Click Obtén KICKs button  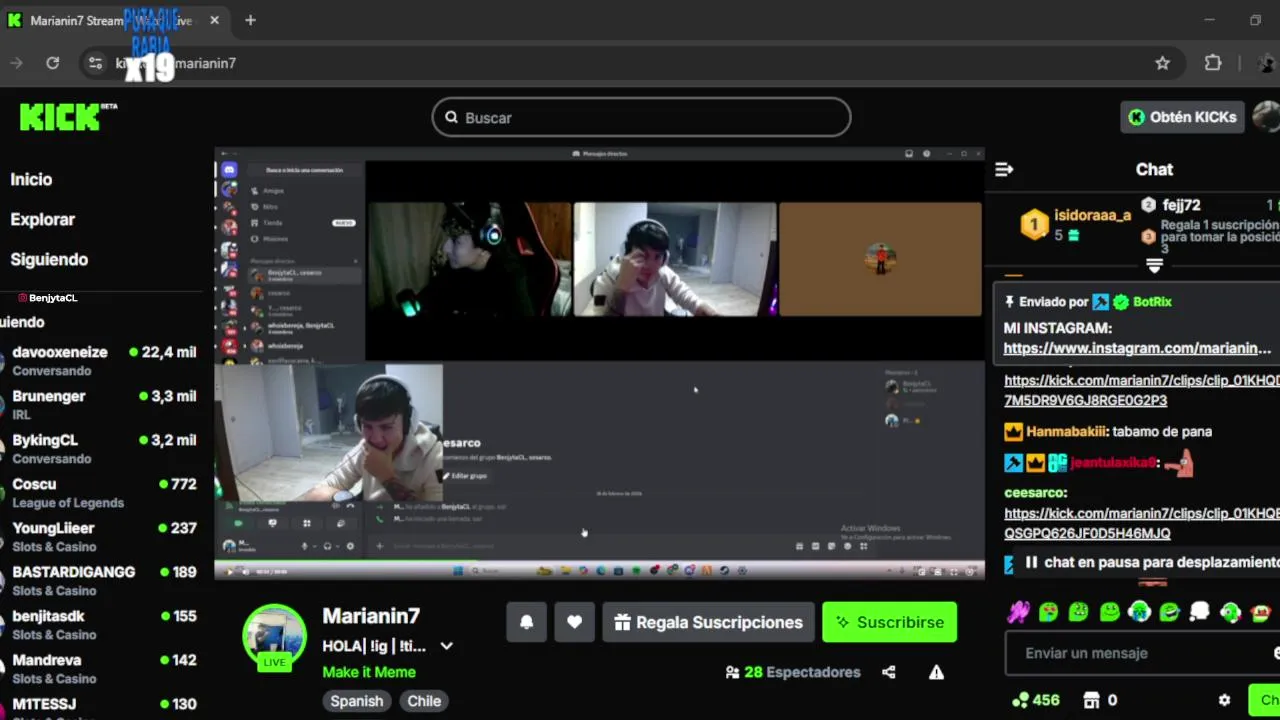tap(1182, 117)
